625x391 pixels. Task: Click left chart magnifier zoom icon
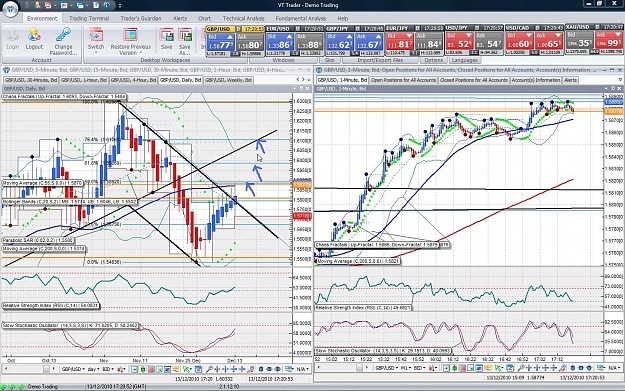(x=209, y=369)
